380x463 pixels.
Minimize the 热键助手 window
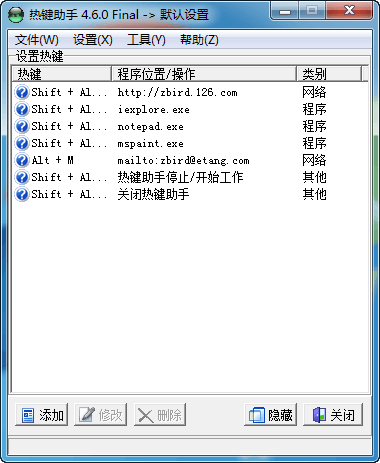click(285, 11)
